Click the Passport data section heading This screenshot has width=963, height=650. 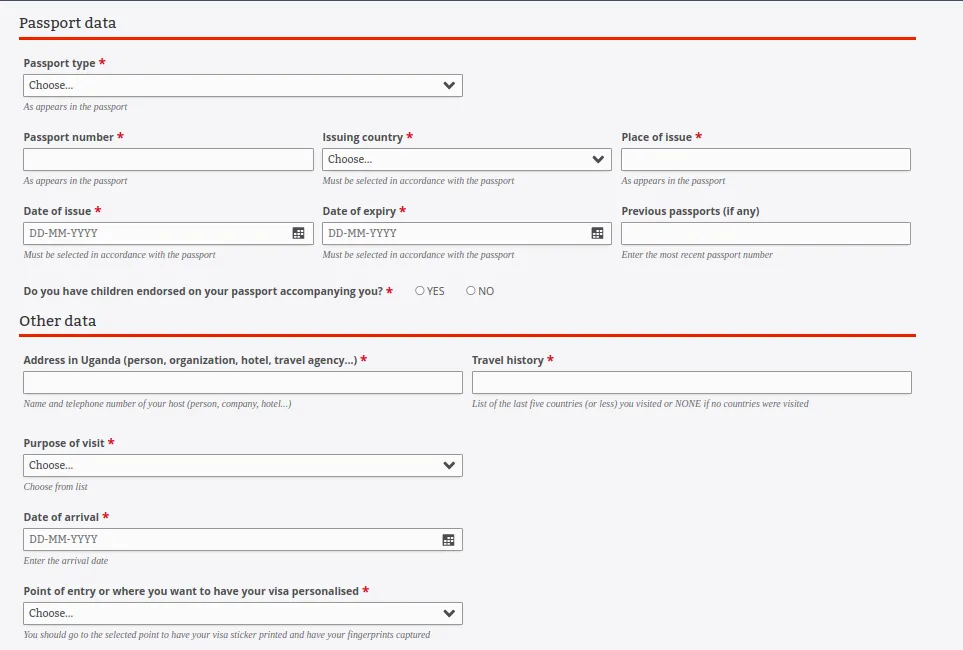[68, 22]
